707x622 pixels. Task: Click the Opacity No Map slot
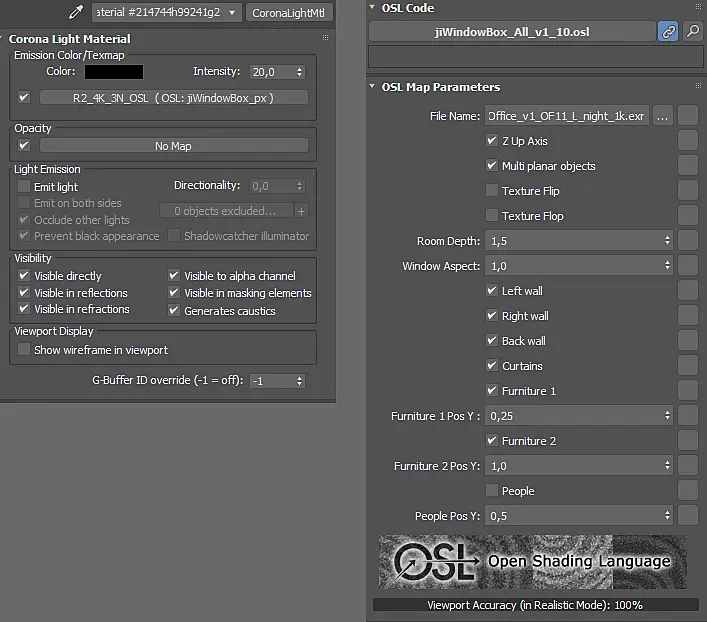[x=174, y=146]
